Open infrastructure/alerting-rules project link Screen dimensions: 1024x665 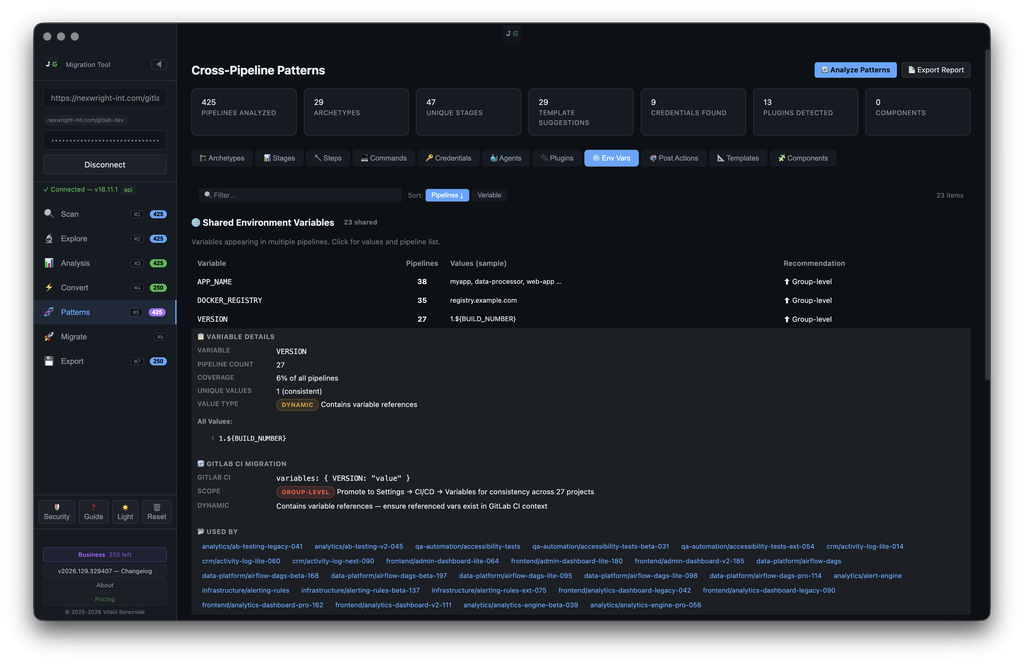click(x=246, y=590)
